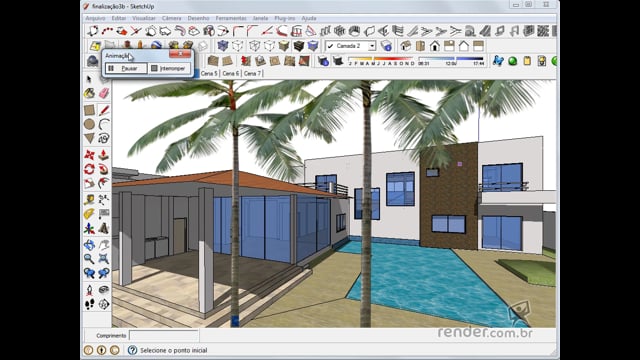Image resolution: width=640 pixels, height=360 pixels.
Task: Select the 3D Text tool
Action: click(x=104, y=228)
